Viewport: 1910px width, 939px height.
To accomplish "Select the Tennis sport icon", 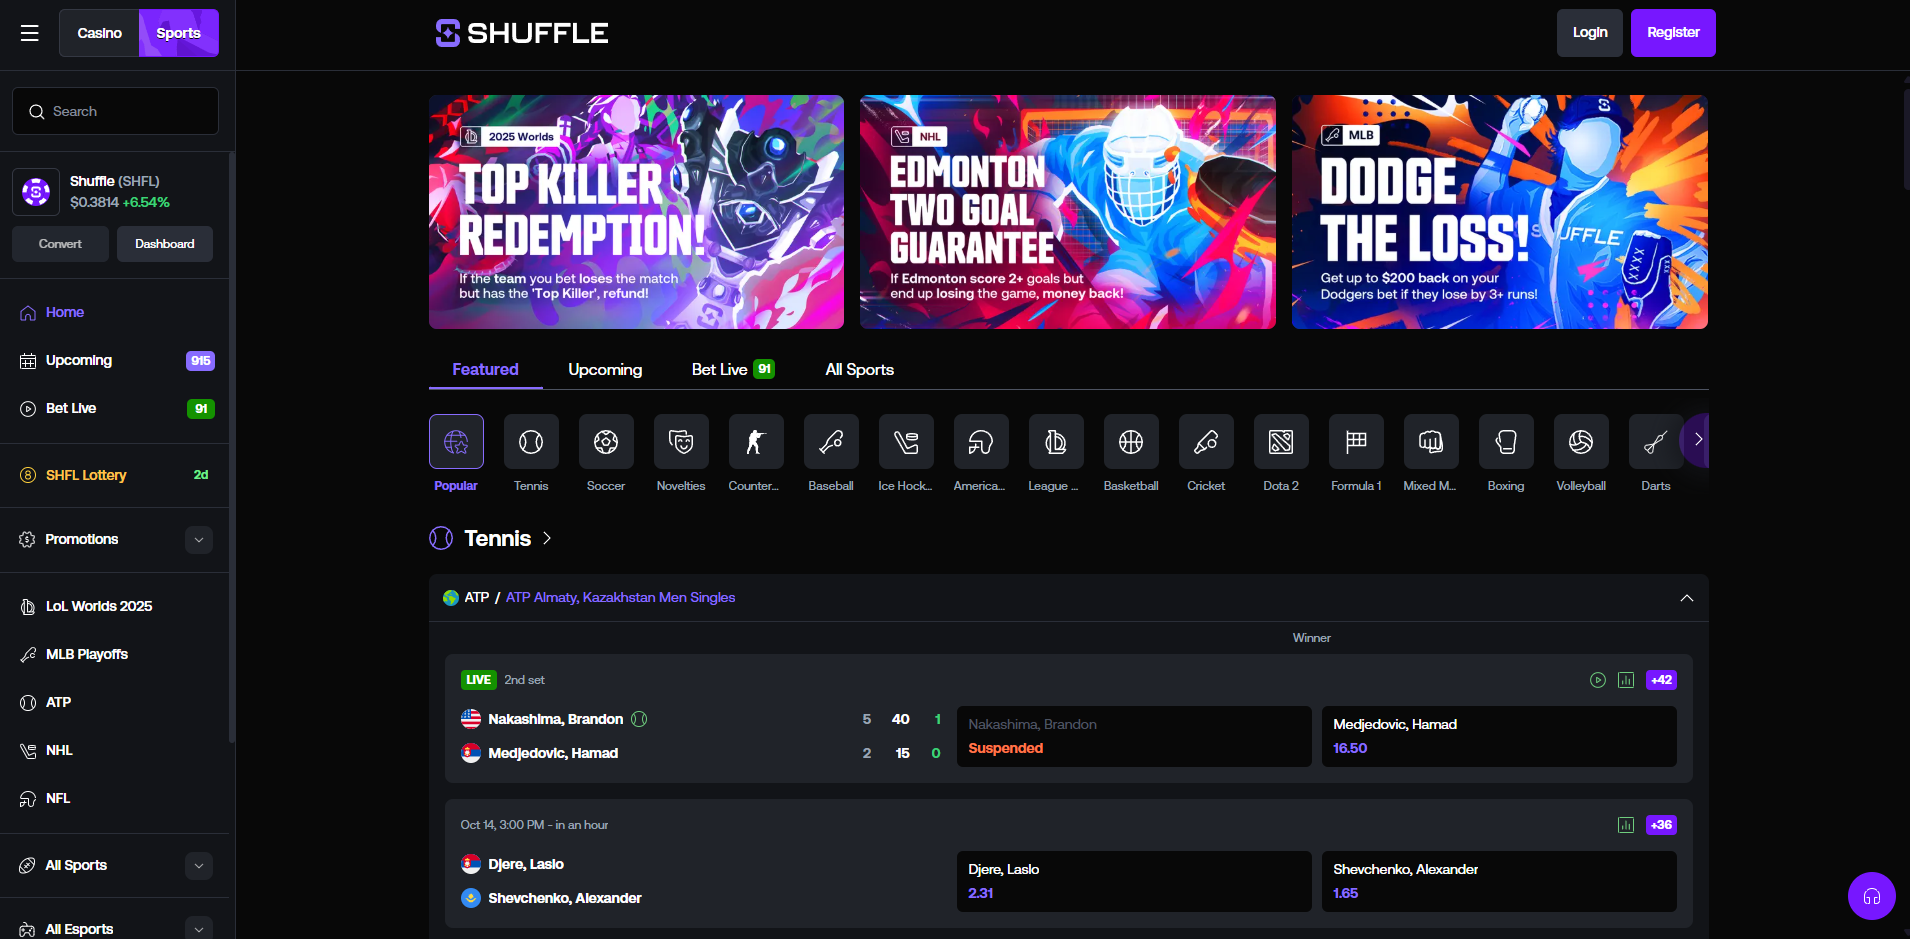I will (530, 441).
